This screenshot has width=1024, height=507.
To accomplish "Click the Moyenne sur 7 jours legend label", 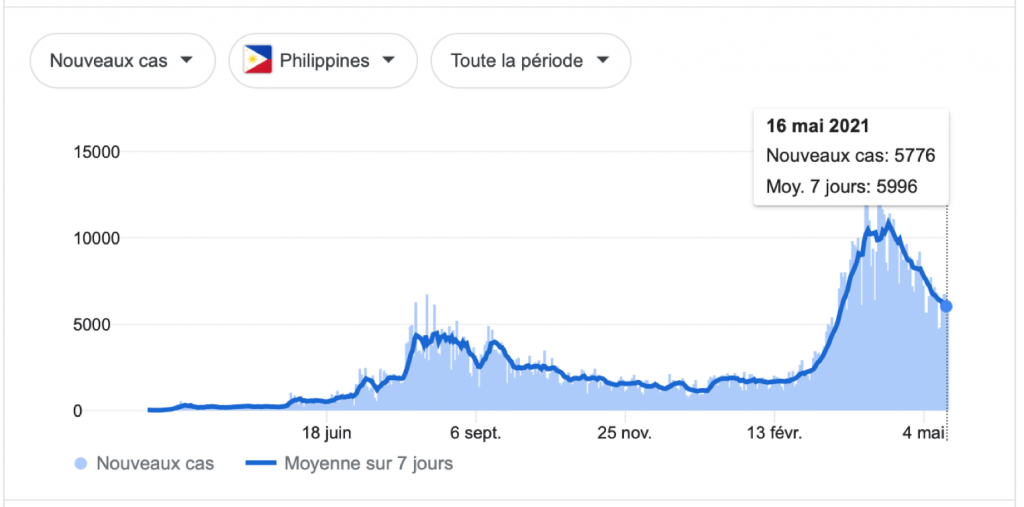I will pos(368,464).
